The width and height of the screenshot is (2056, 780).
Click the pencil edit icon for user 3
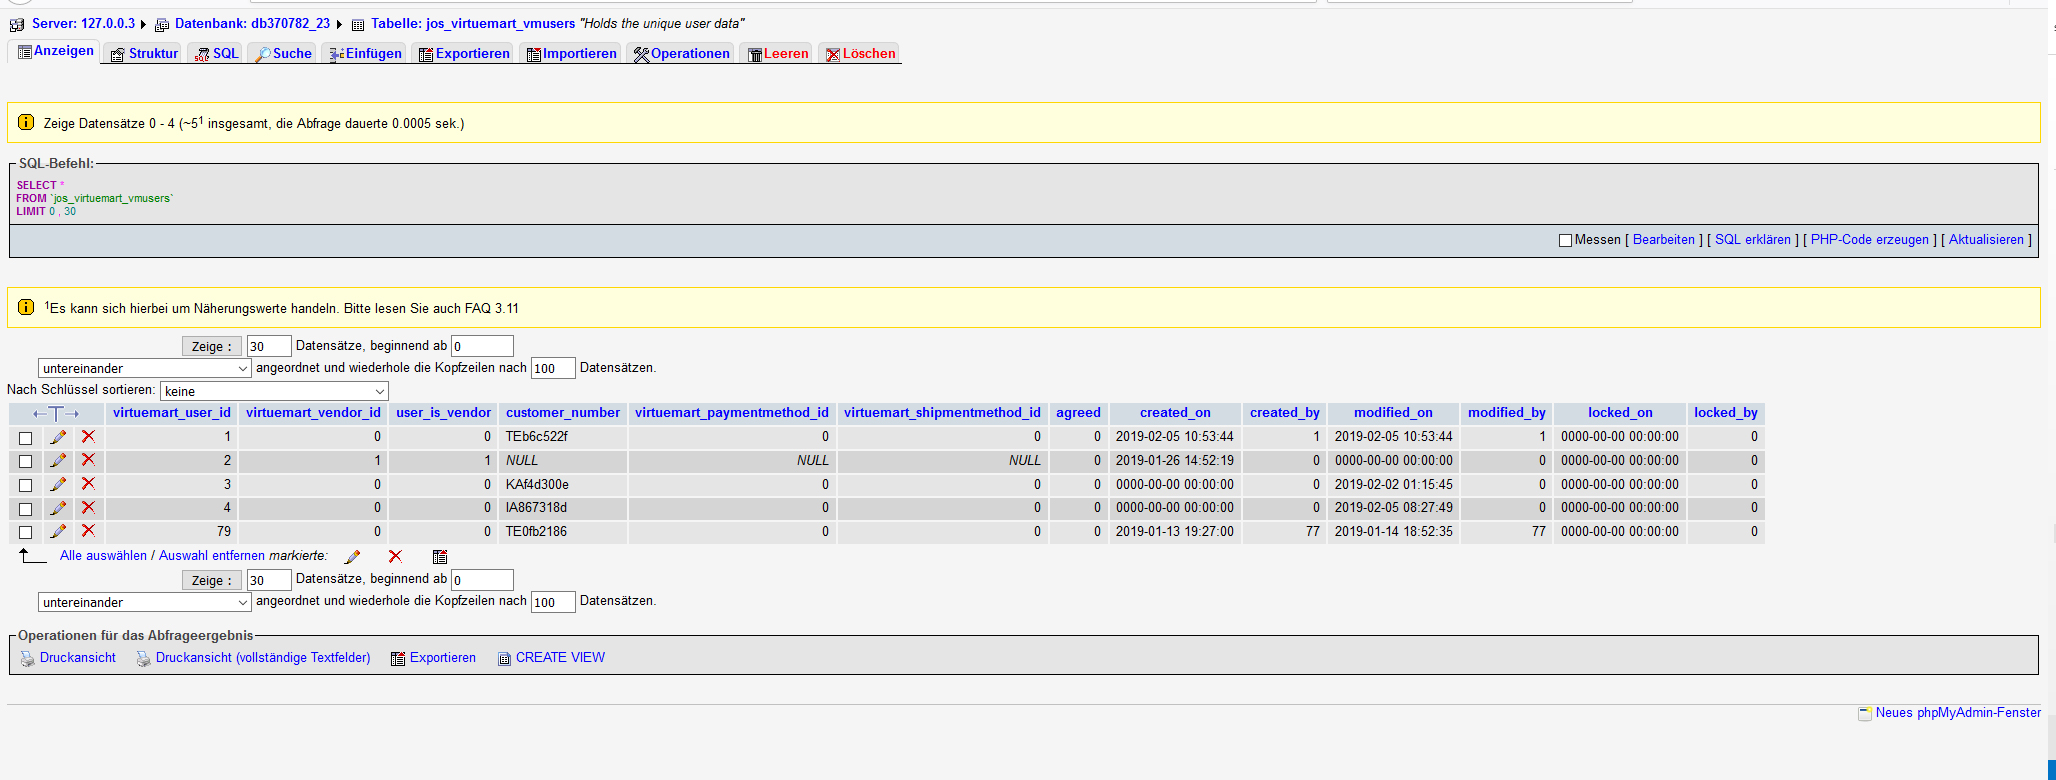pyautogui.click(x=59, y=485)
